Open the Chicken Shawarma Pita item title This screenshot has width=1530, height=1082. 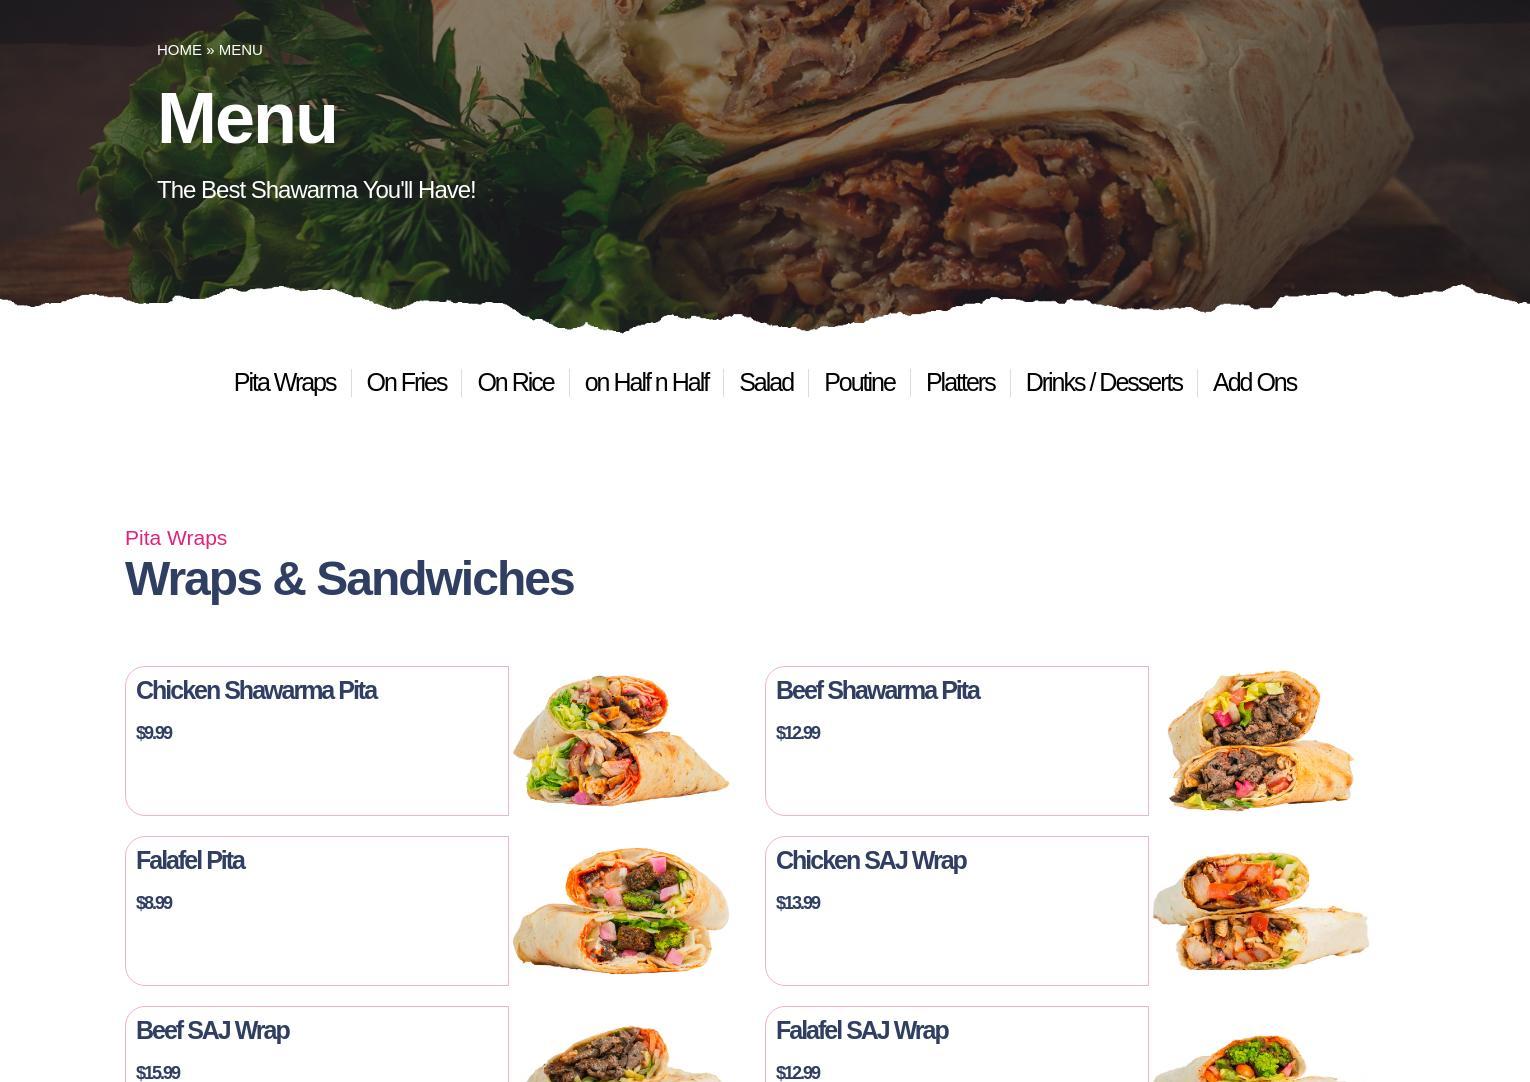tap(256, 690)
